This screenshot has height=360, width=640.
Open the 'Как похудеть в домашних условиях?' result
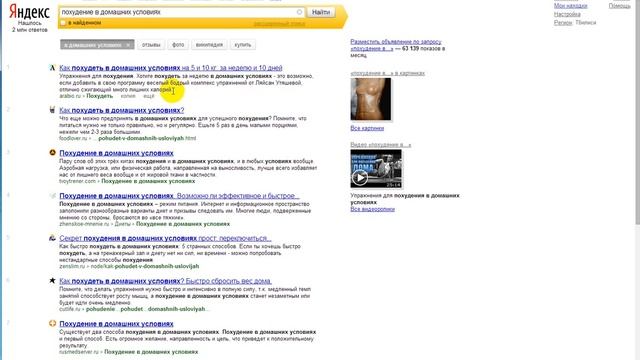pos(122,110)
